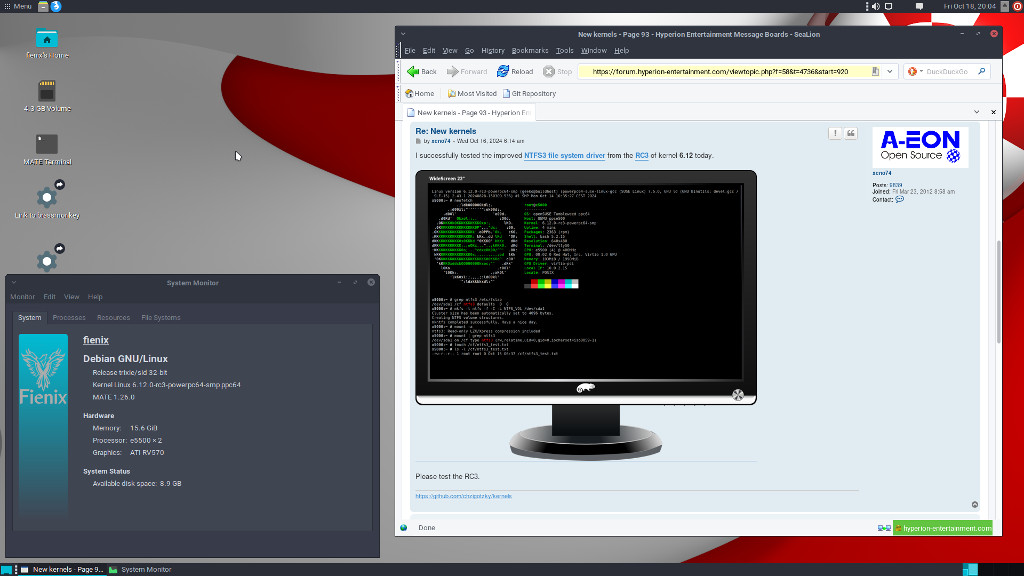This screenshot has width=1024, height=576.
Task: Click the back-to-top arrow icon in post
Action: click(x=974, y=504)
